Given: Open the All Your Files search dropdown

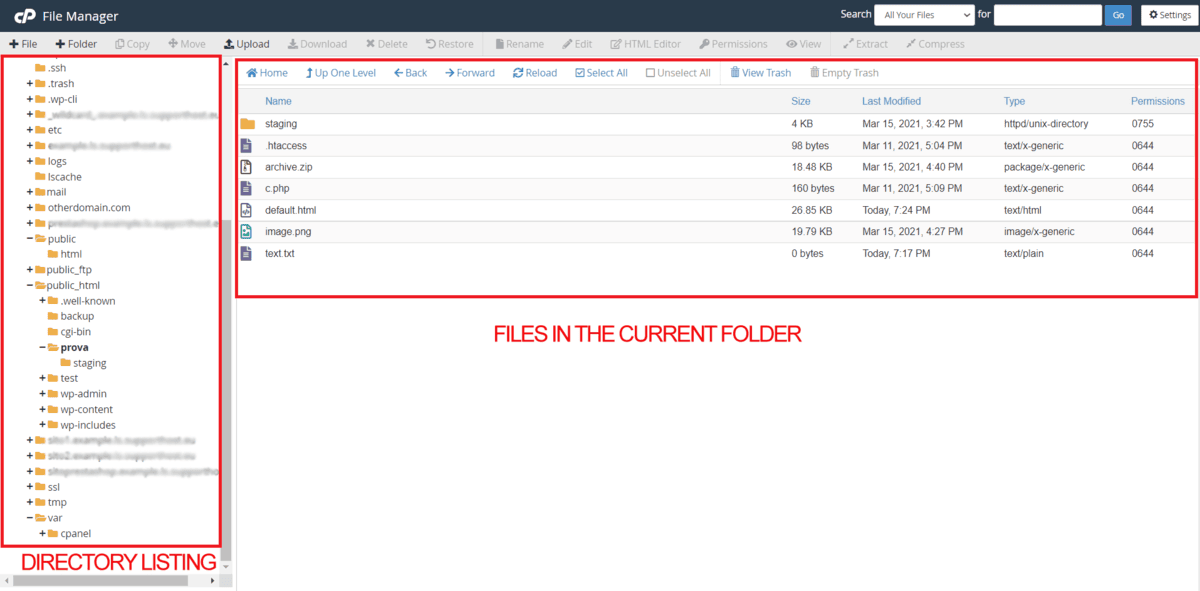Looking at the screenshot, I should (923, 15).
